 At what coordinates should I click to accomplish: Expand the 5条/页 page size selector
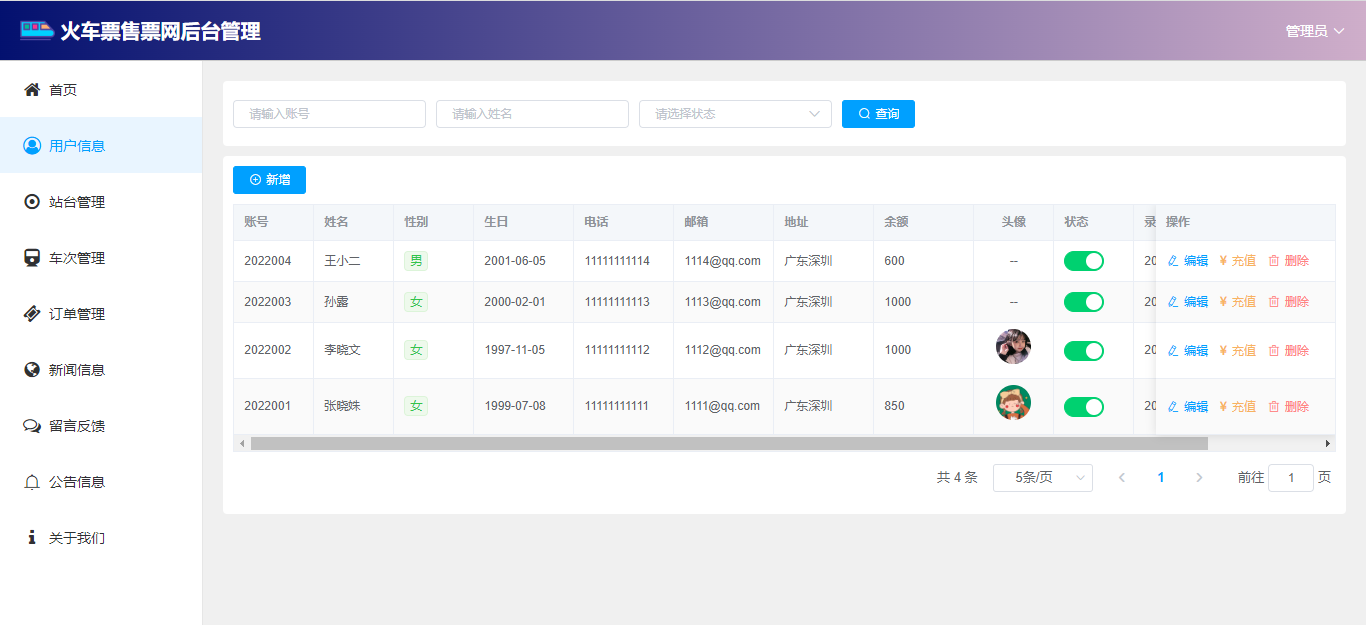pyautogui.click(x=1042, y=478)
